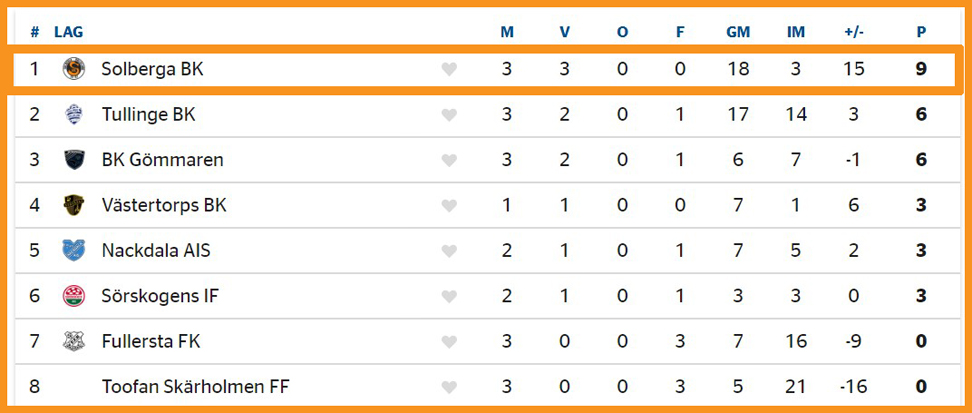Mark Toofan Skärholmen FF as favorite
972x413 pixels.
[449, 388]
